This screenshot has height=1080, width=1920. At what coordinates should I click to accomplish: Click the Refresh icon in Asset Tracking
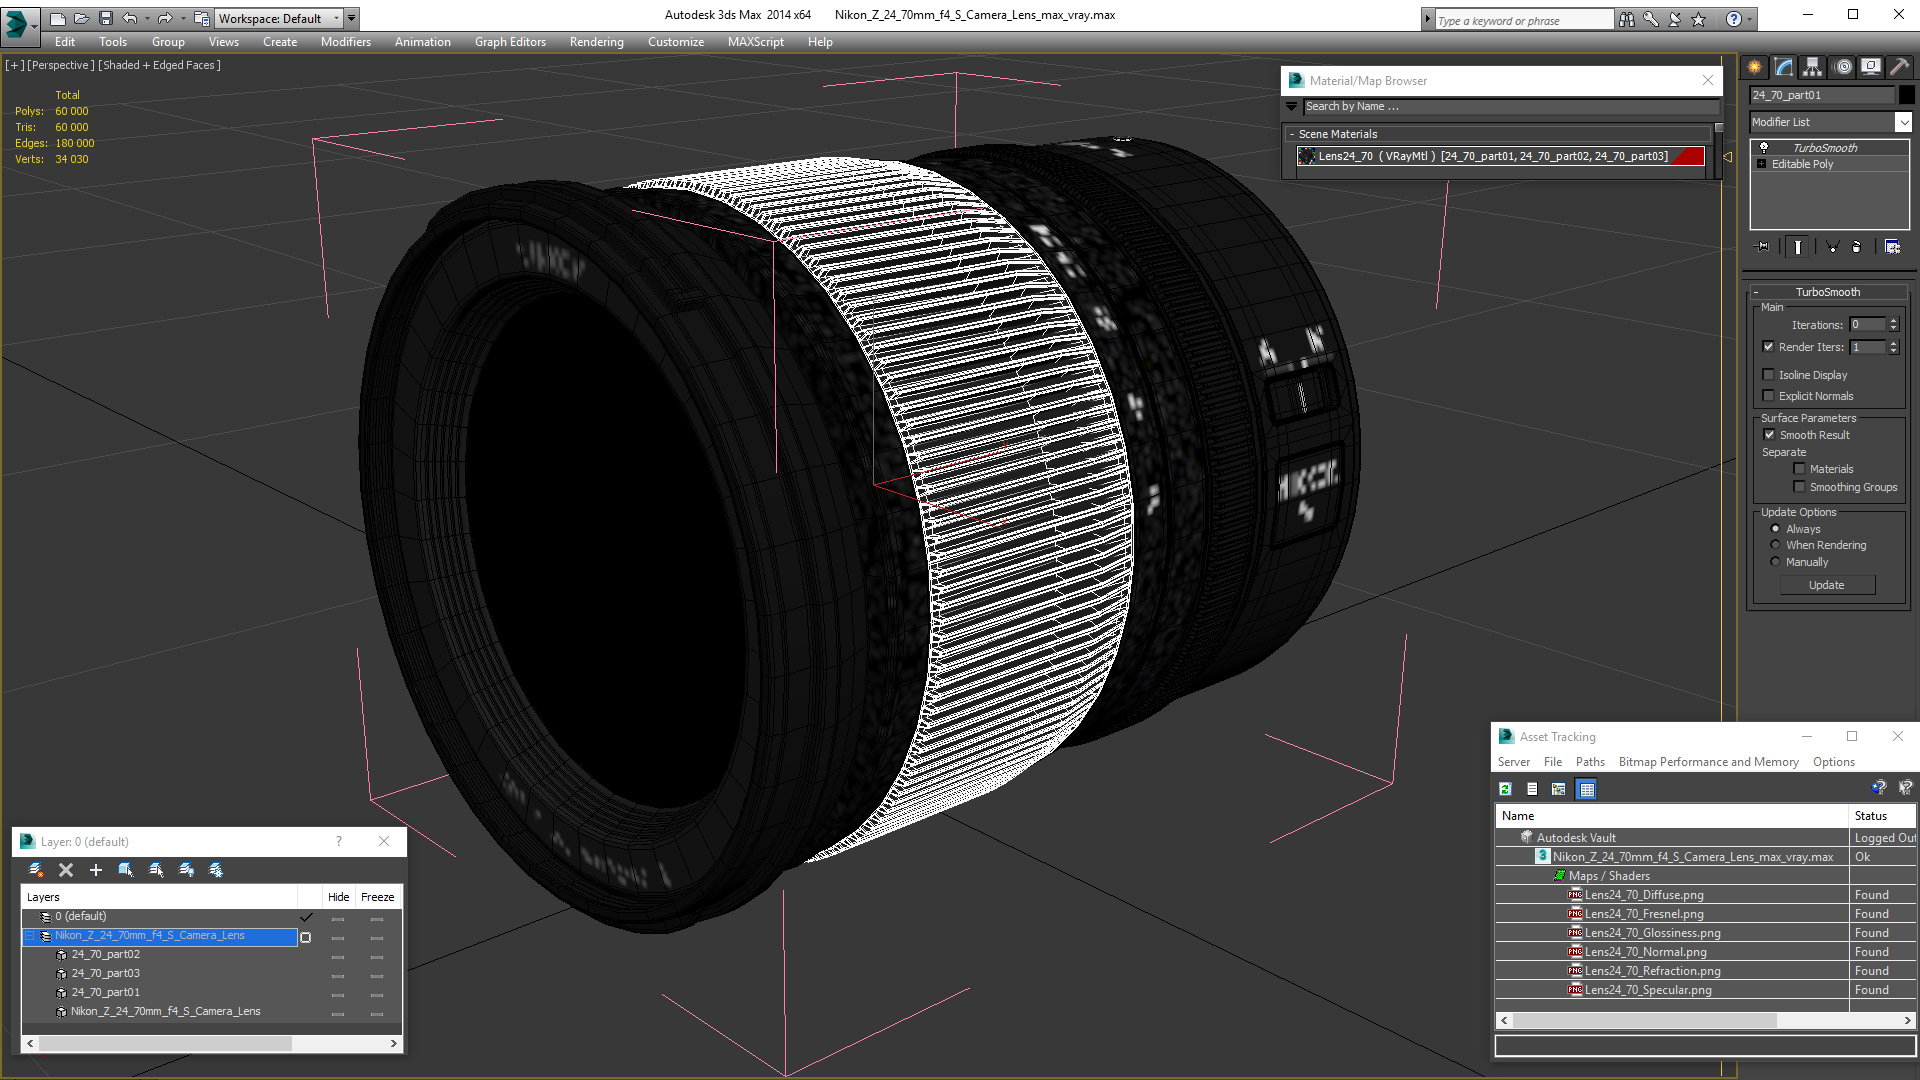pyautogui.click(x=1505, y=789)
